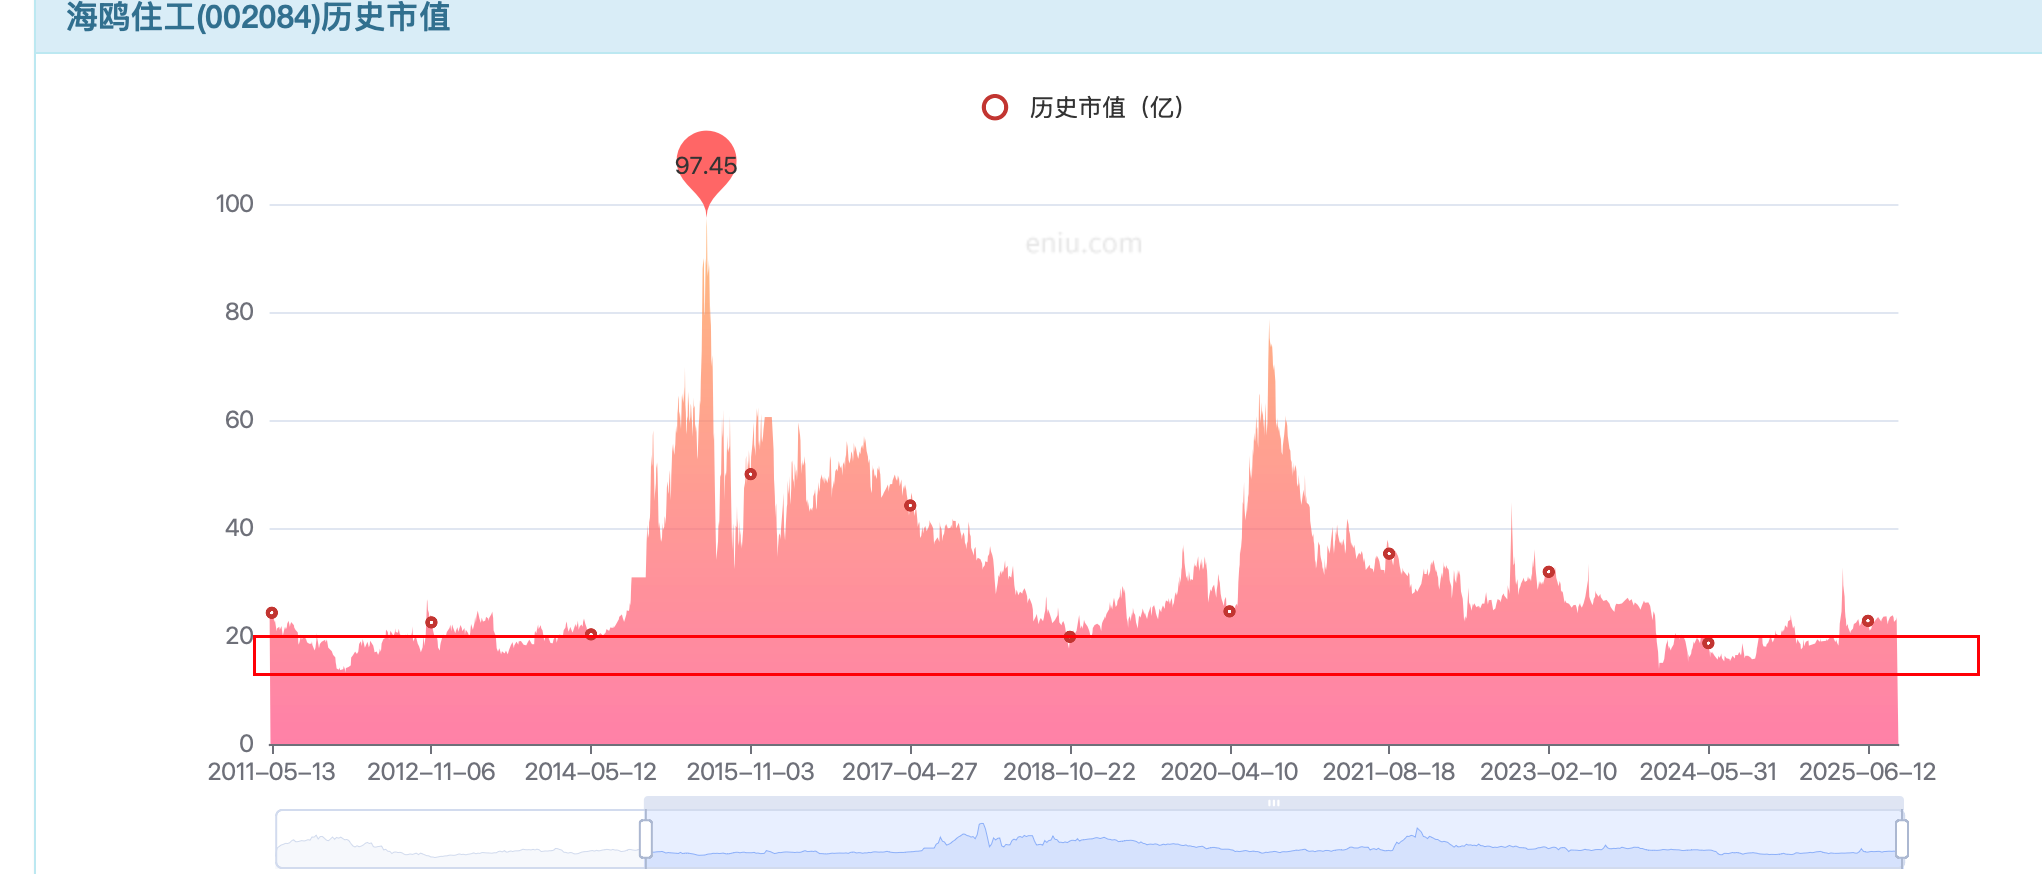Click the x-axis label 2023-02-10
Viewport: 2042px width, 874px height.
click(x=1549, y=772)
